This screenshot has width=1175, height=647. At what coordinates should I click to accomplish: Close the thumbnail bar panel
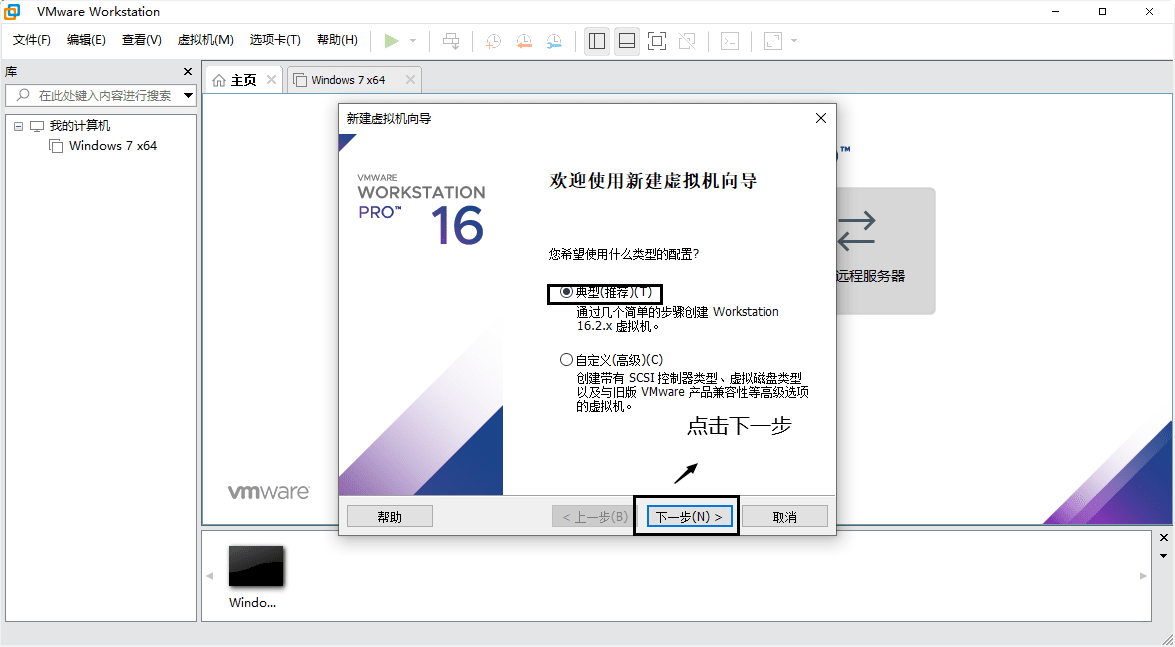pyautogui.click(x=1164, y=538)
